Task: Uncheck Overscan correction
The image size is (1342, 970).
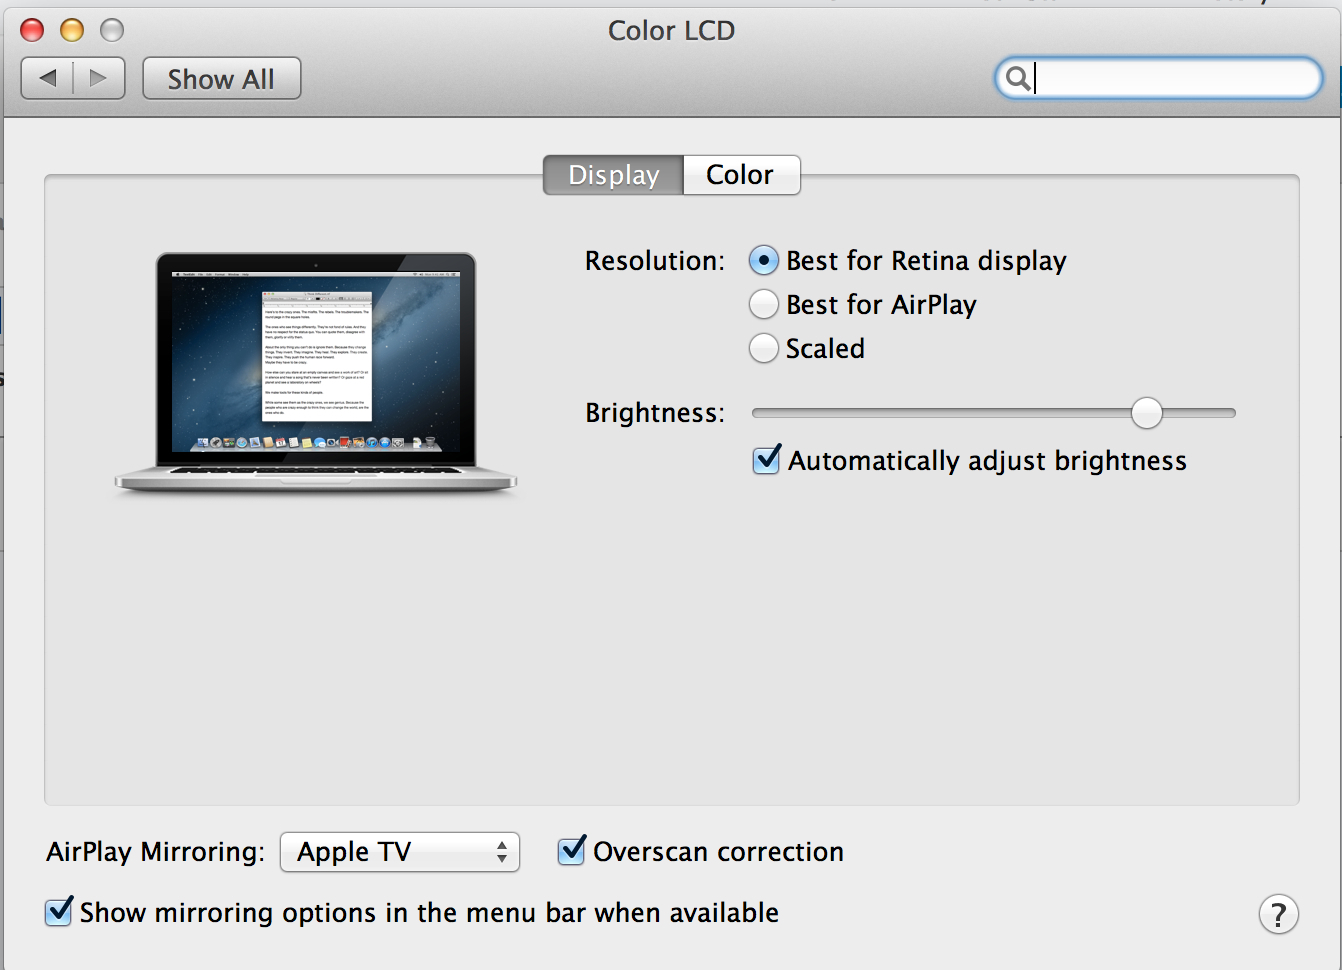Action: point(571,851)
